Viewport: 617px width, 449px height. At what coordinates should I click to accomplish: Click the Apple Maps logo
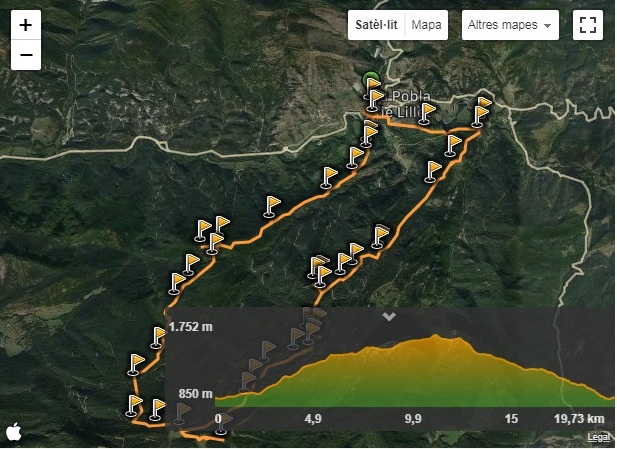pyautogui.click(x=14, y=432)
